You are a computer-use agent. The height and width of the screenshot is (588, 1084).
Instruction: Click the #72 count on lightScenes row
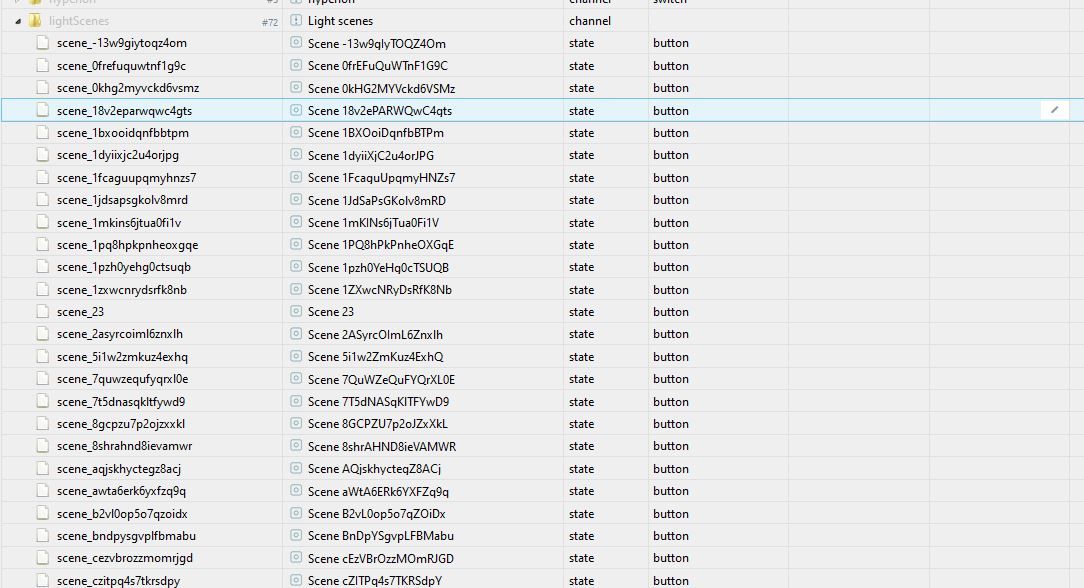(x=270, y=22)
